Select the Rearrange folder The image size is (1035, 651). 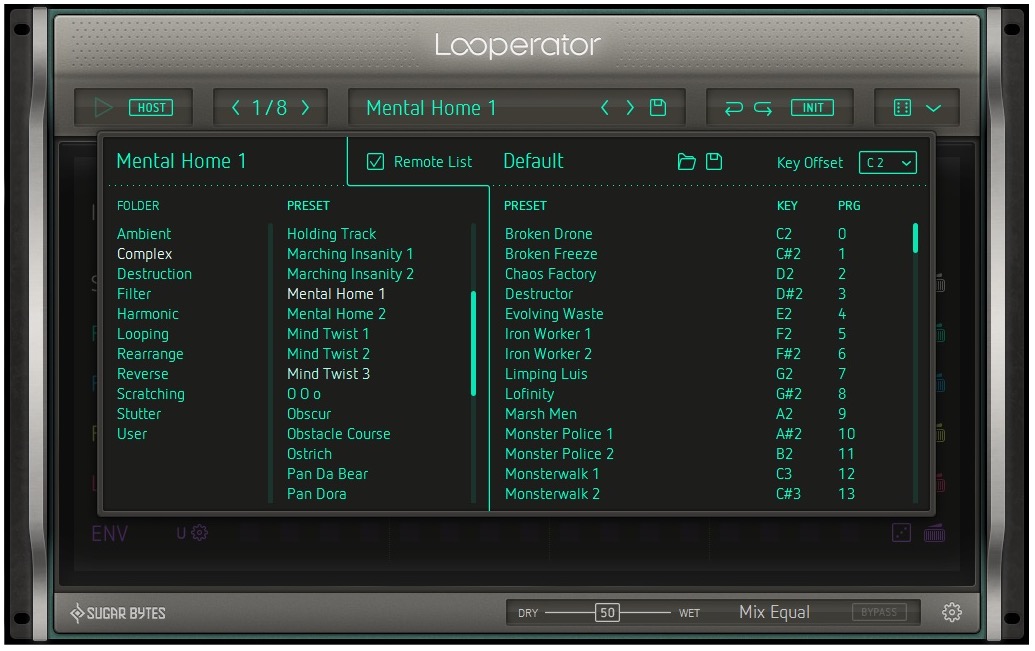[x=150, y=354]
